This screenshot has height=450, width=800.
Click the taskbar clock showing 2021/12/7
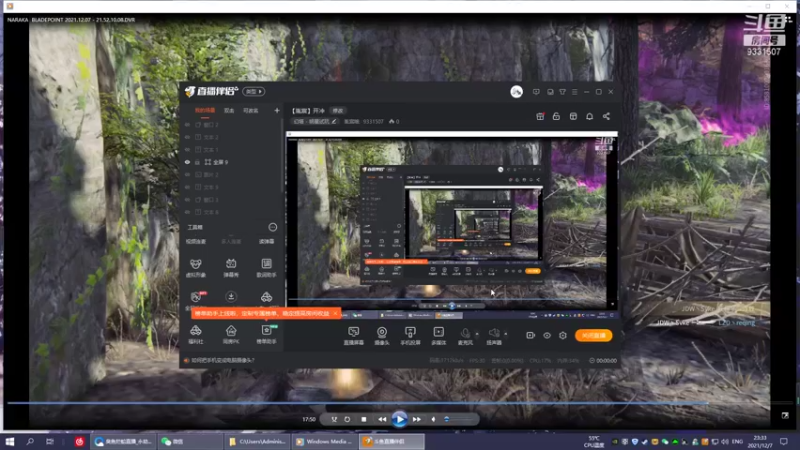coord(760,441)
